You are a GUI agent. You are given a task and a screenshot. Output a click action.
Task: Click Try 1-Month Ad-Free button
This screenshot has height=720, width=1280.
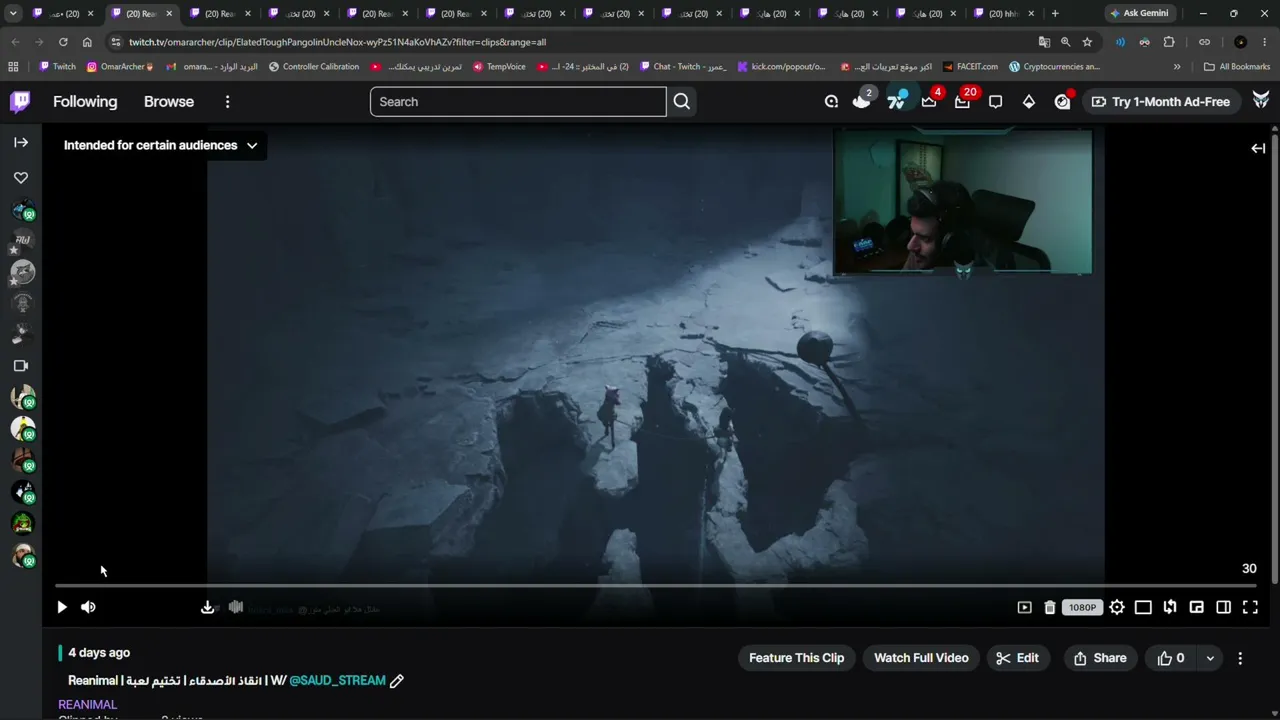[x=1161, y=102]
